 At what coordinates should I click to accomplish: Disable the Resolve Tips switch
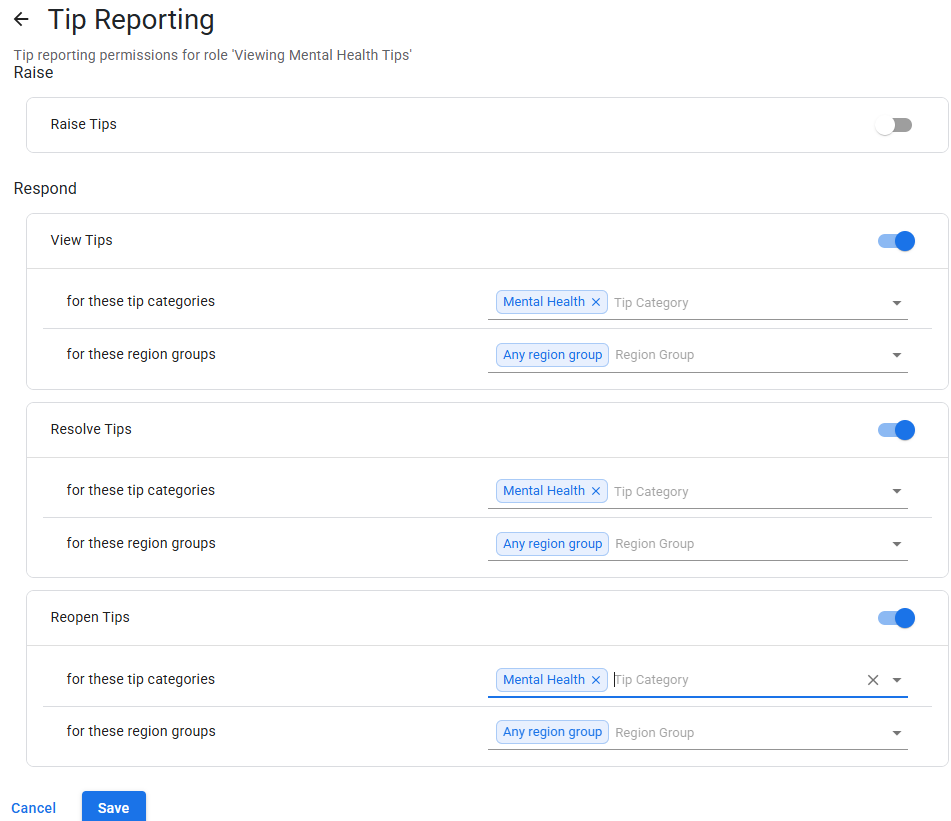(x=896, y=430)
